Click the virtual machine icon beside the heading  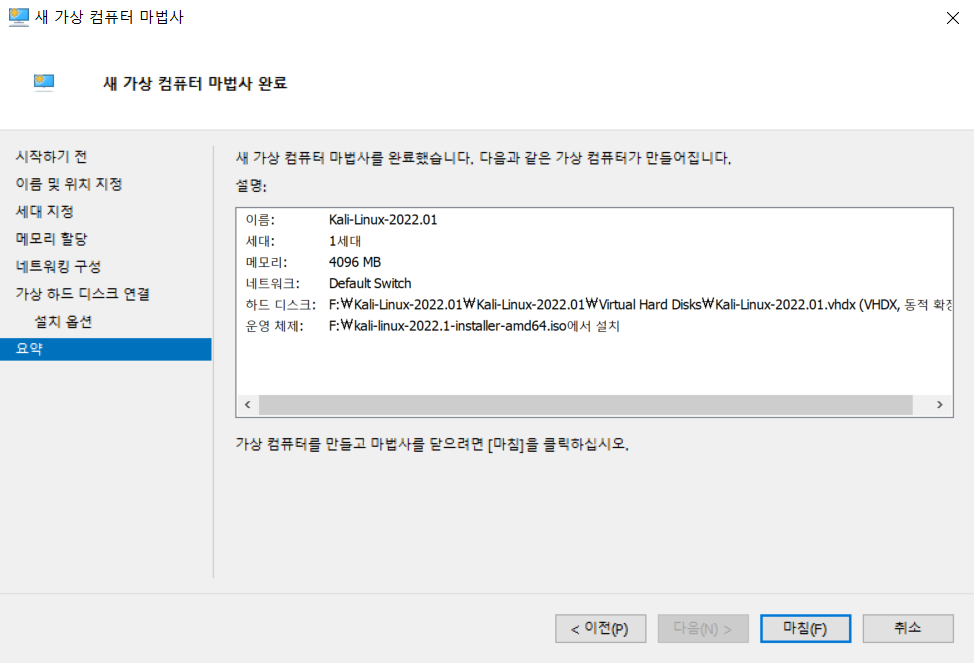click(44, 83)
